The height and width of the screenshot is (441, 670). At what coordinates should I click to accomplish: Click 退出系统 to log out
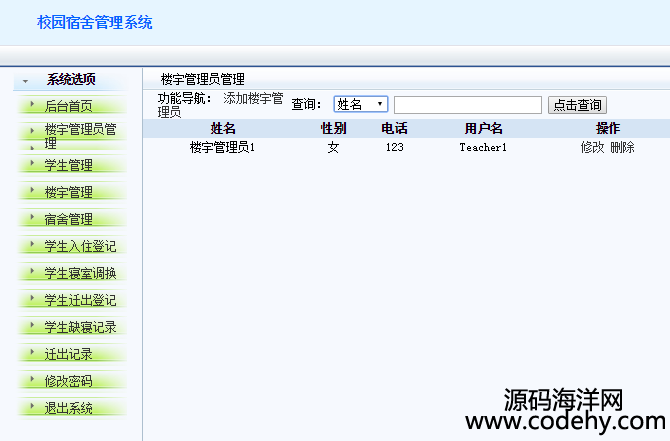point(68,408)
